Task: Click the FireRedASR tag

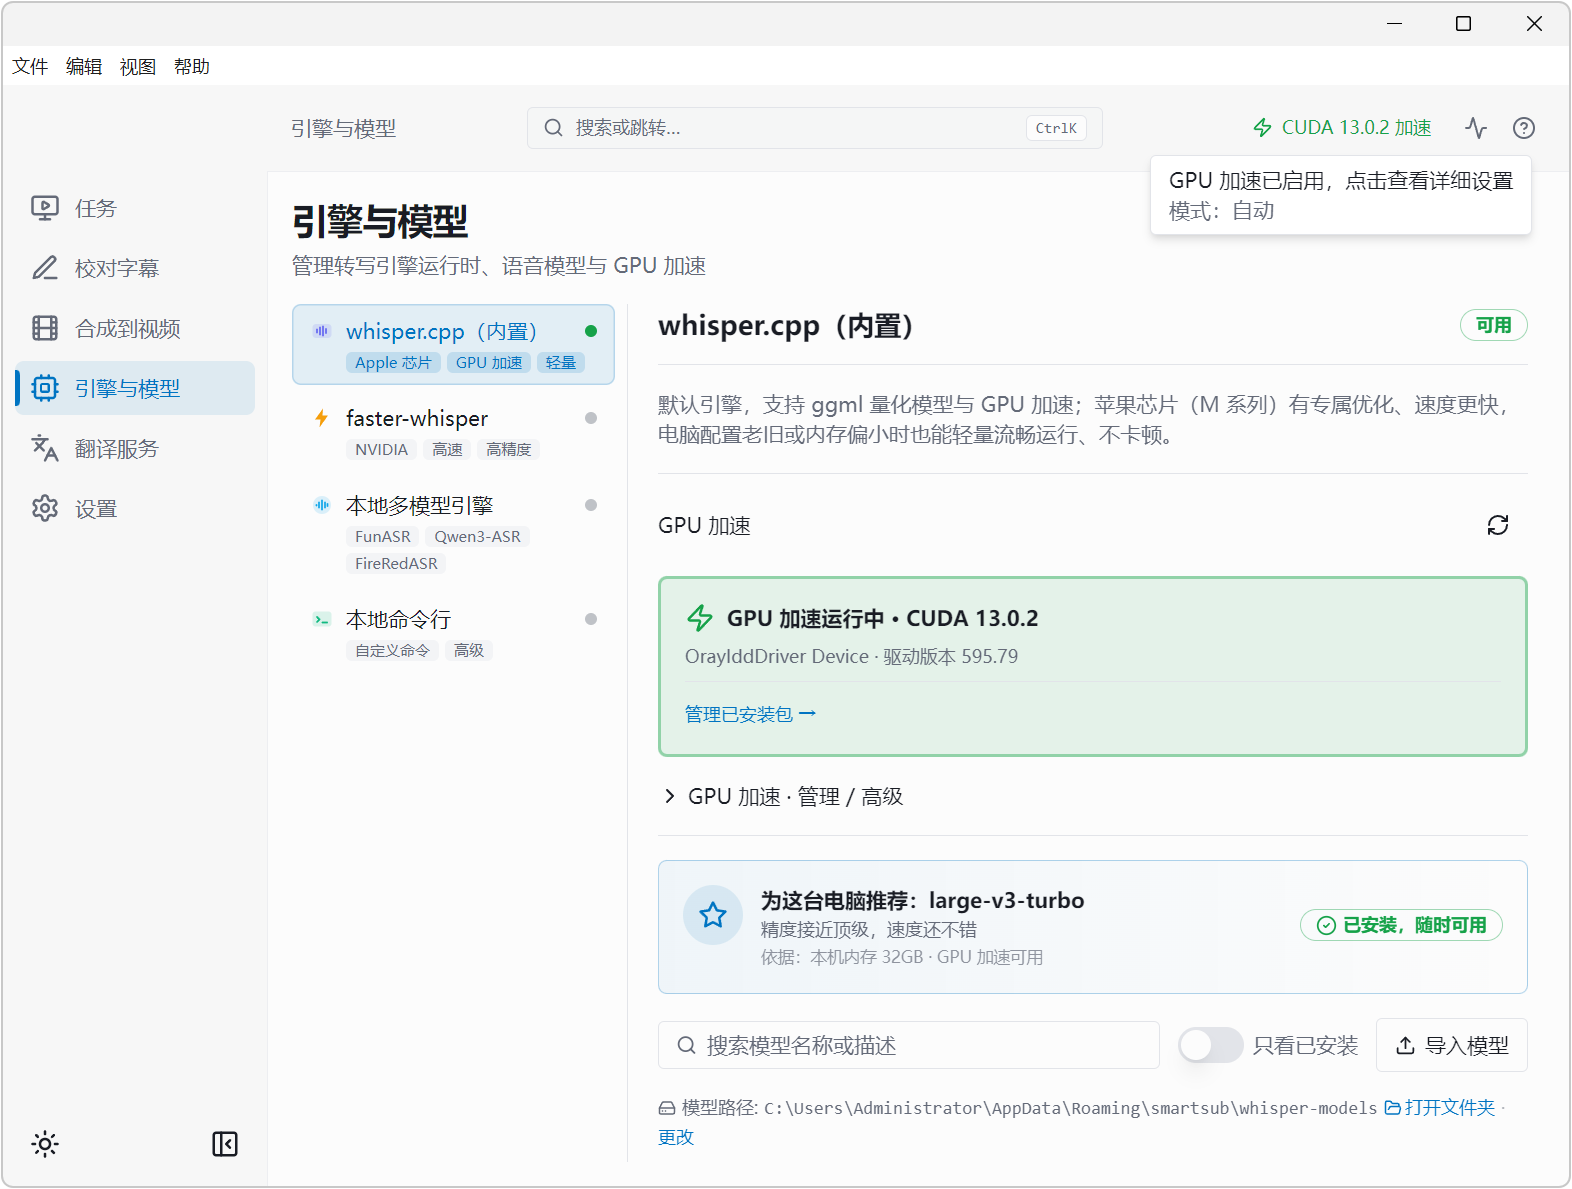Action: pos(396,564)
